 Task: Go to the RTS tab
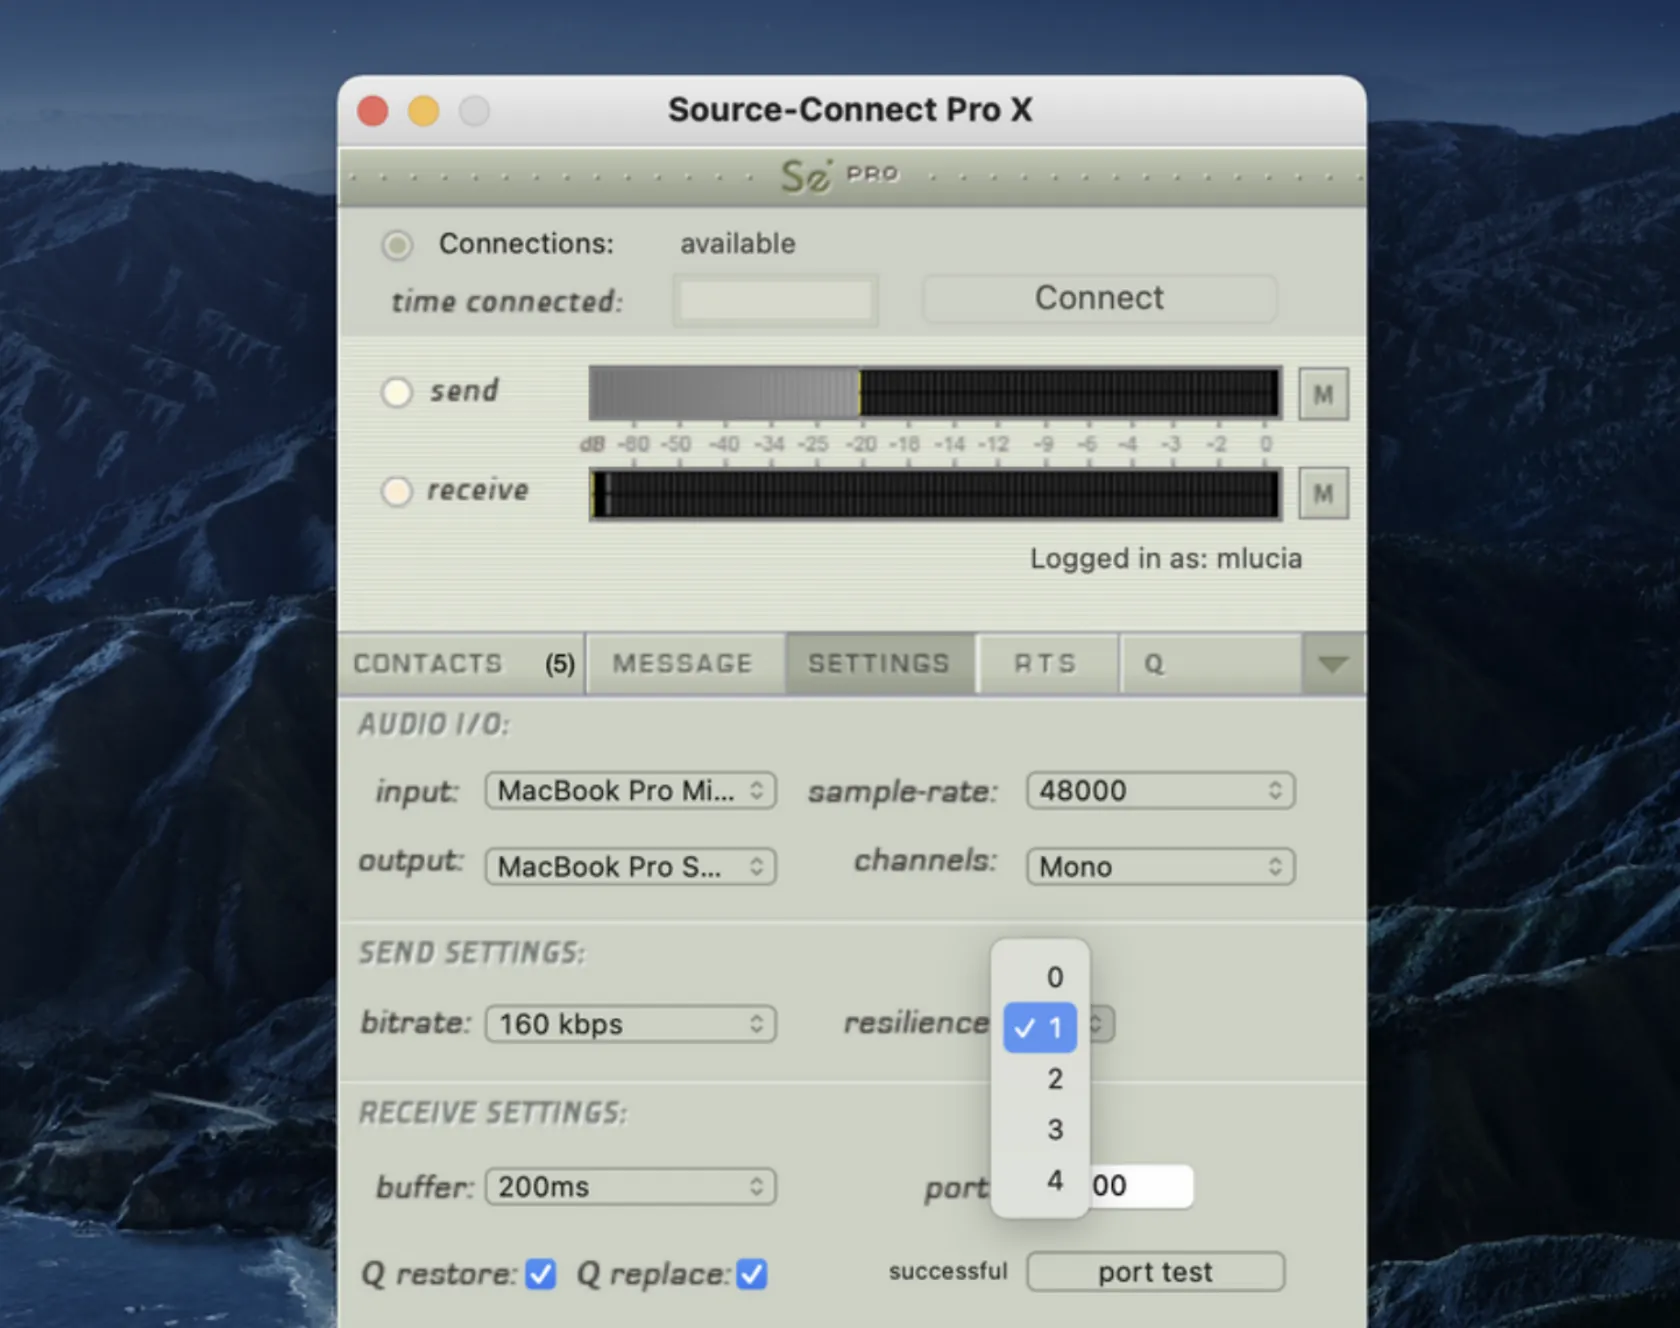[1047, 664]
